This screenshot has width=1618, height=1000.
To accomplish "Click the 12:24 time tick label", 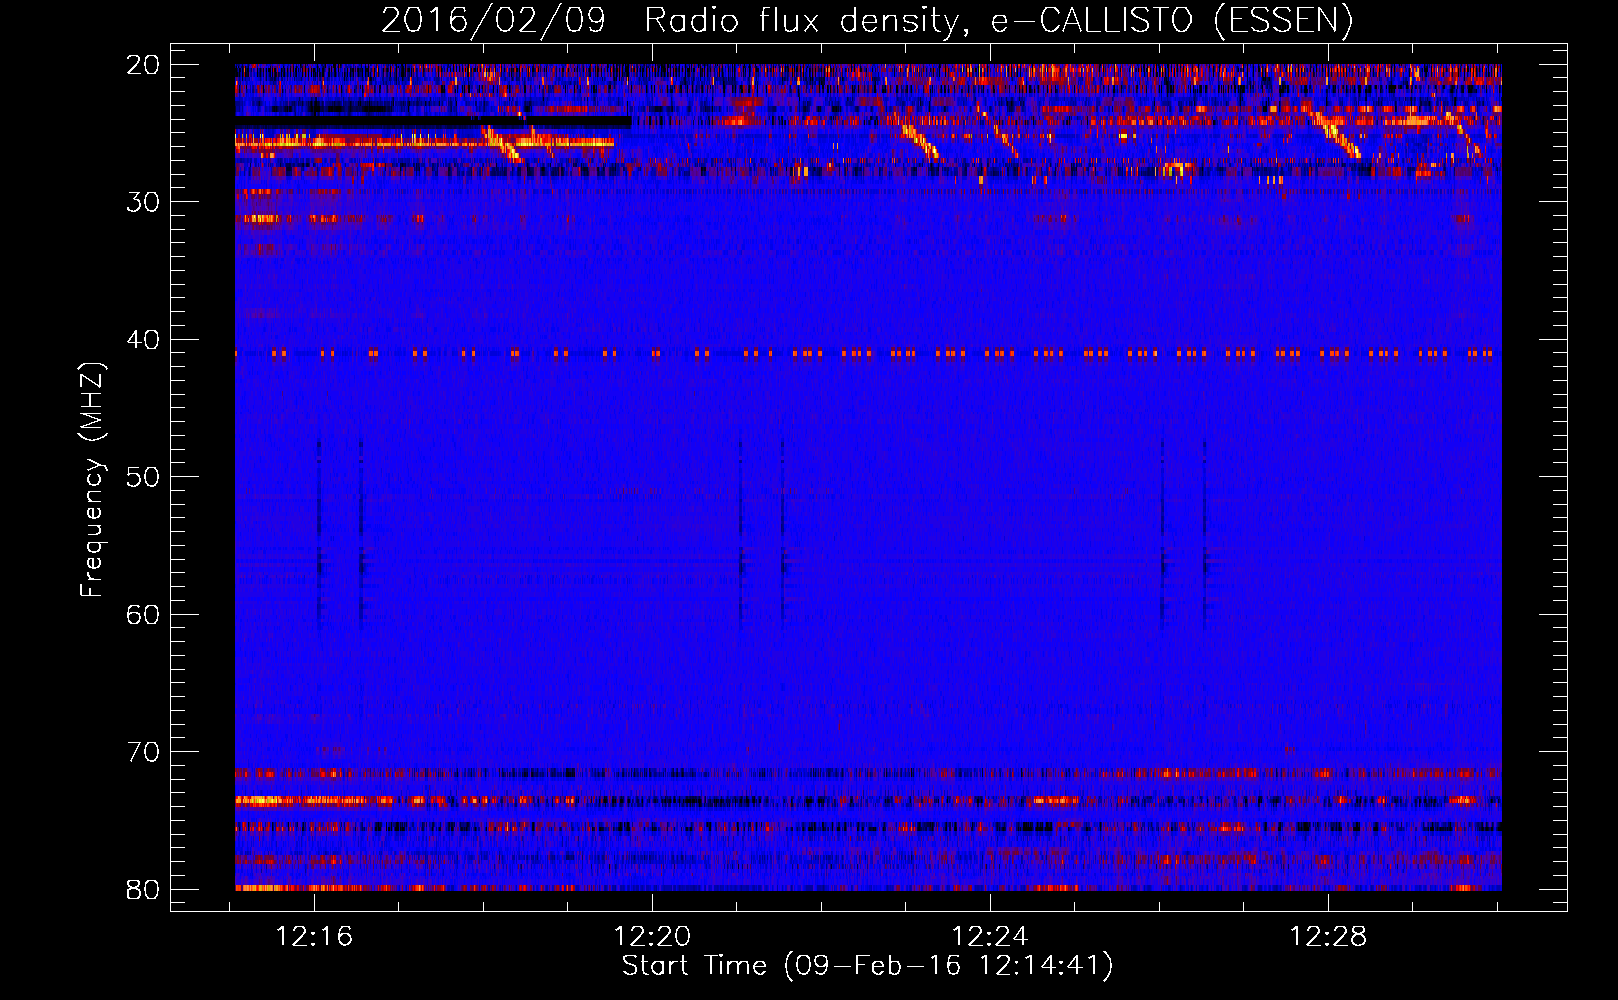I will [x=990, y=937].
